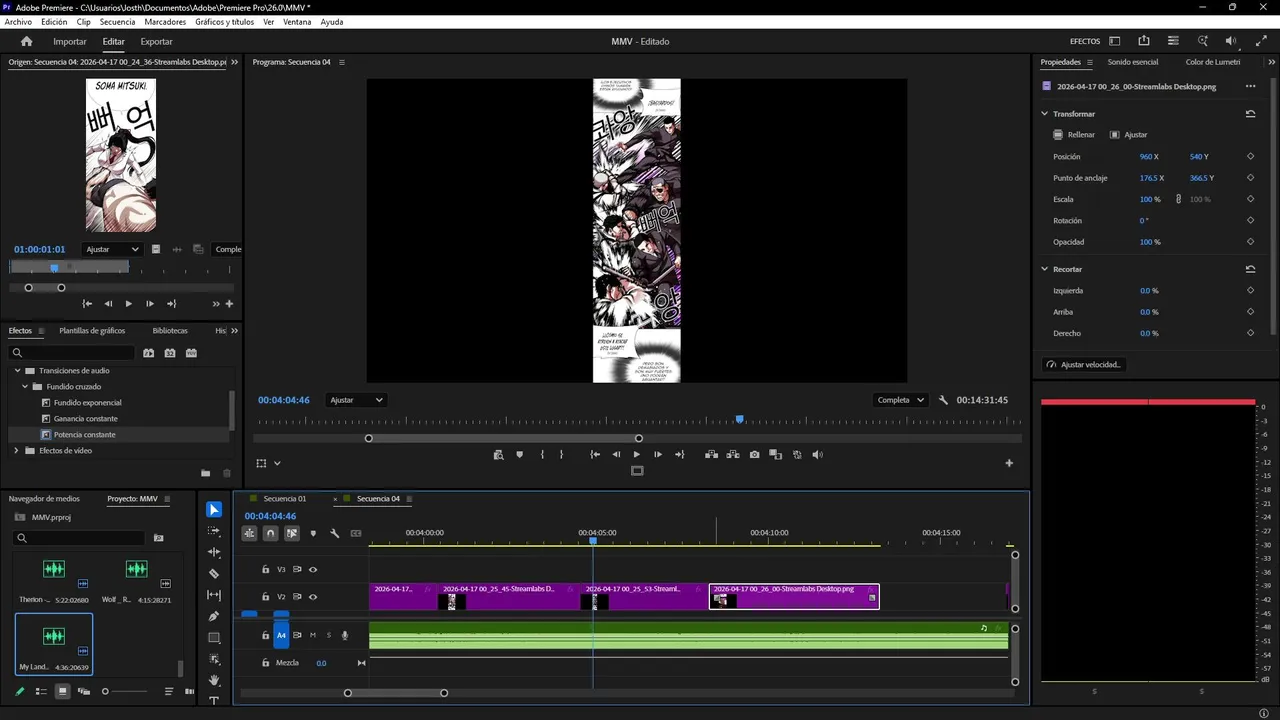Toggle Snap in timeline
1280x720 pixels.
click(x=270, y=533)
